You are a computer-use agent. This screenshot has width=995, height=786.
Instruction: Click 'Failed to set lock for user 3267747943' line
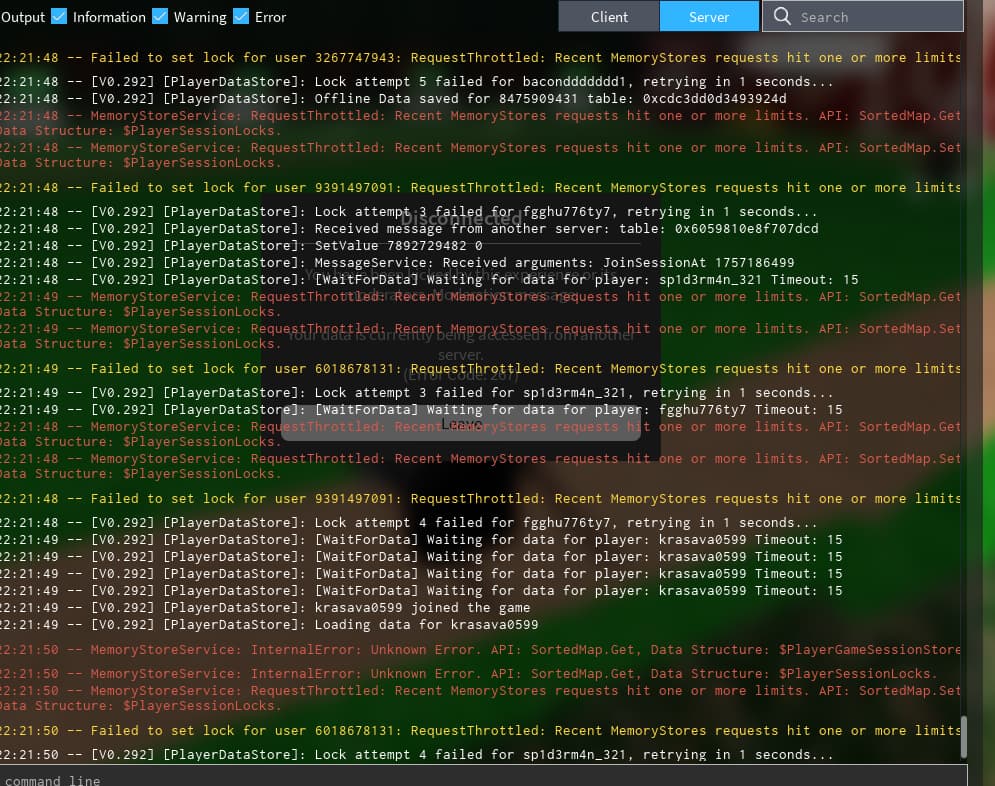coord(480,58)
